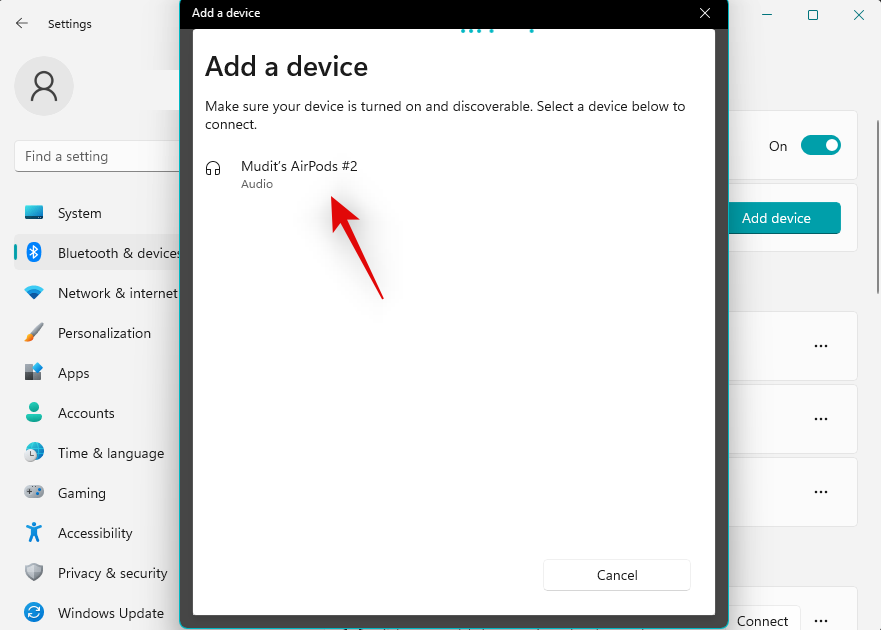Open Time & language settings
881x630 pixels.
[97, 452]
